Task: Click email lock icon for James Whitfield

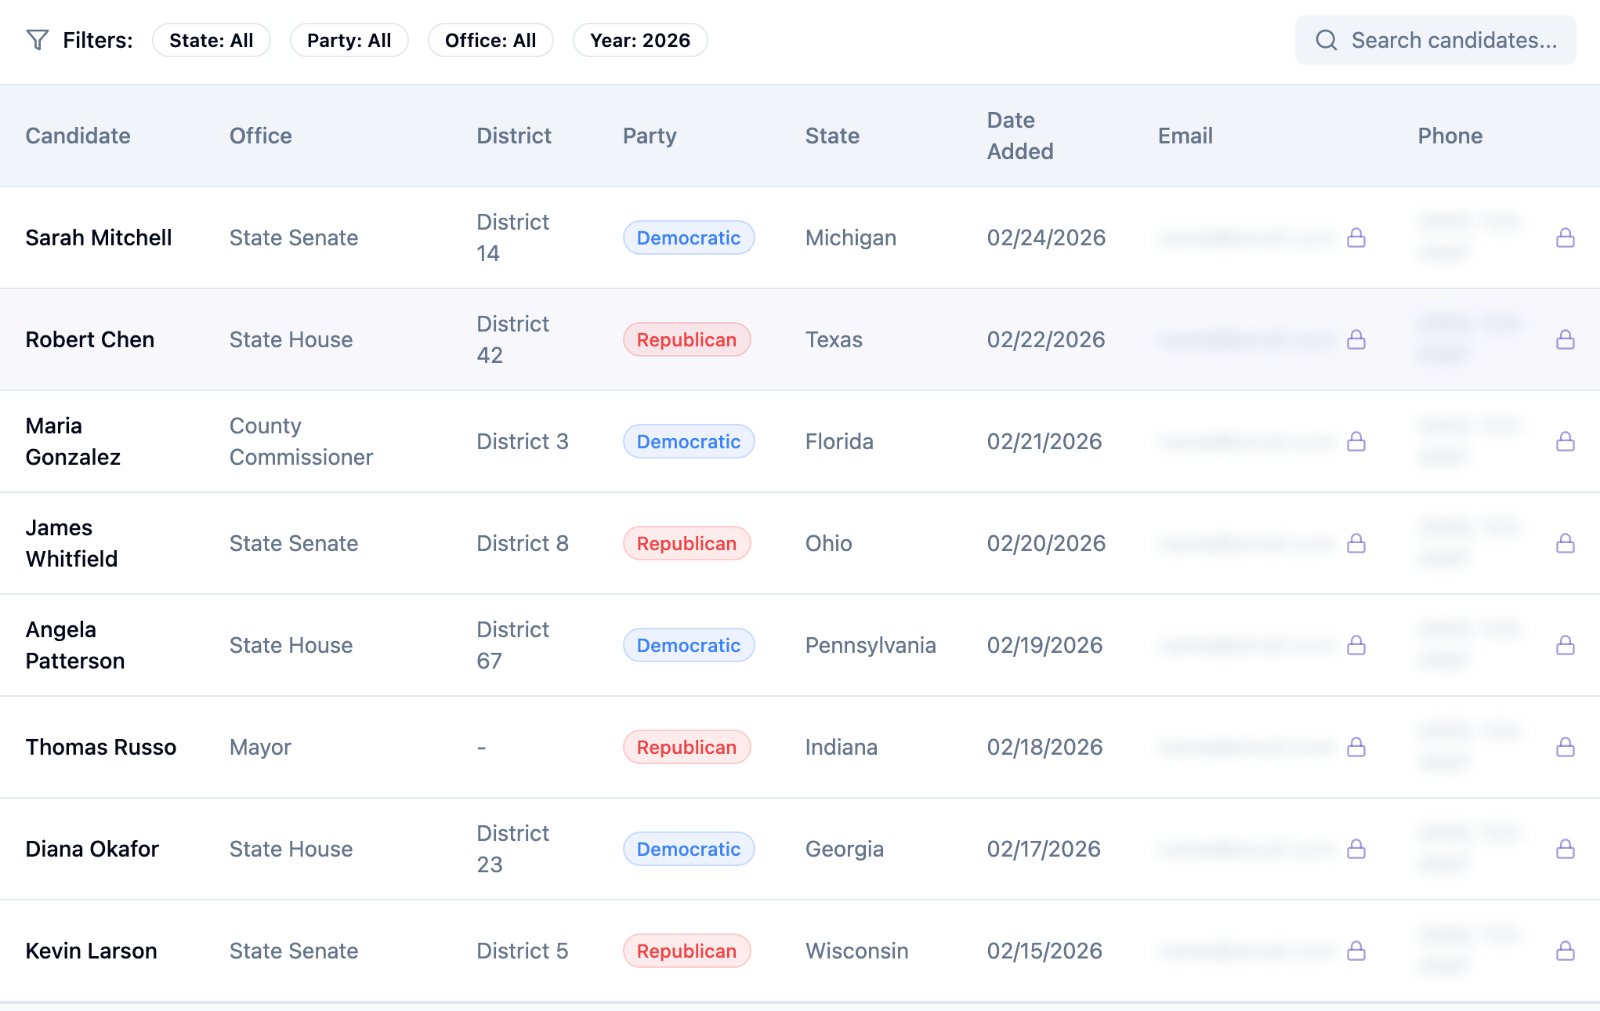Action: pos(1356,544)
